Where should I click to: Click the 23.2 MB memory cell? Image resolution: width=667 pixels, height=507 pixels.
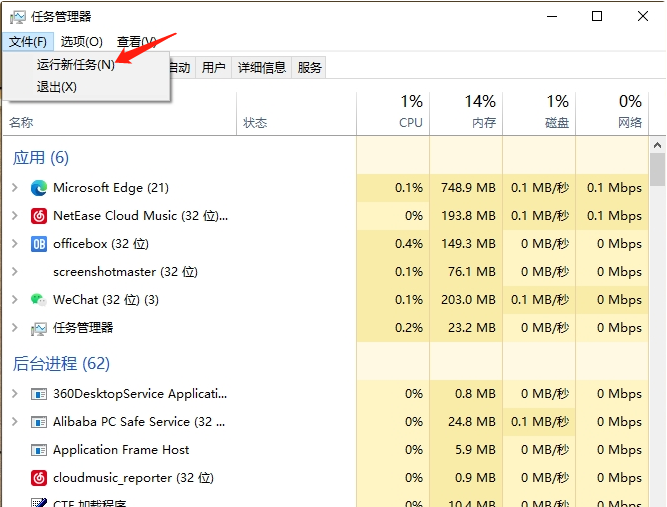point(466,328)
